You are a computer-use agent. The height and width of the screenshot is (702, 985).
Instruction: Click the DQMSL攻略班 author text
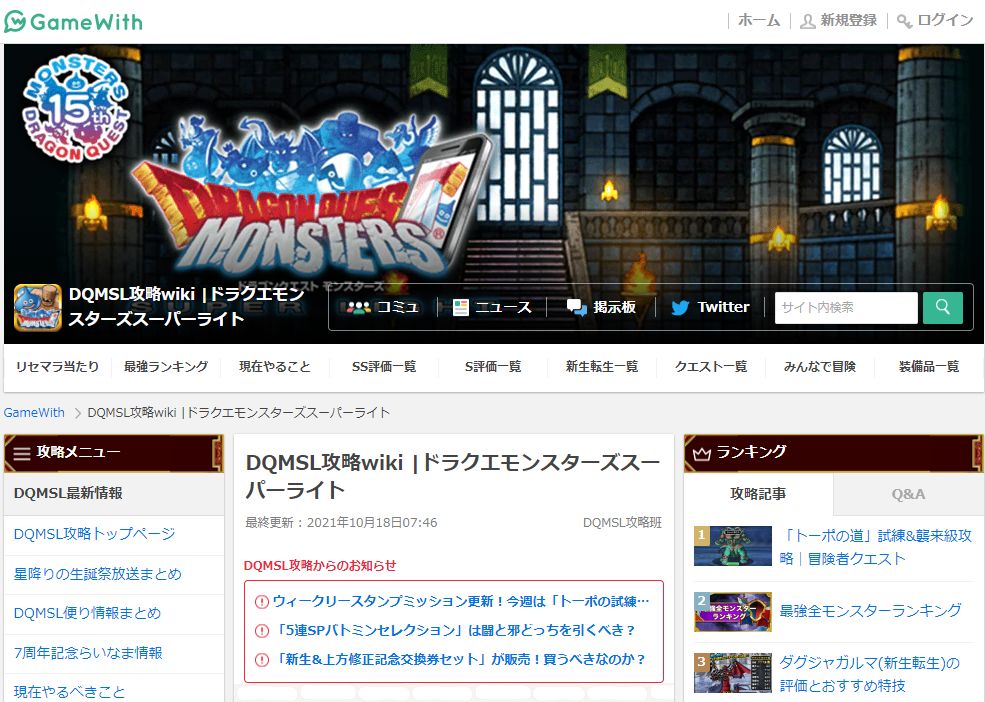[622, 523]
